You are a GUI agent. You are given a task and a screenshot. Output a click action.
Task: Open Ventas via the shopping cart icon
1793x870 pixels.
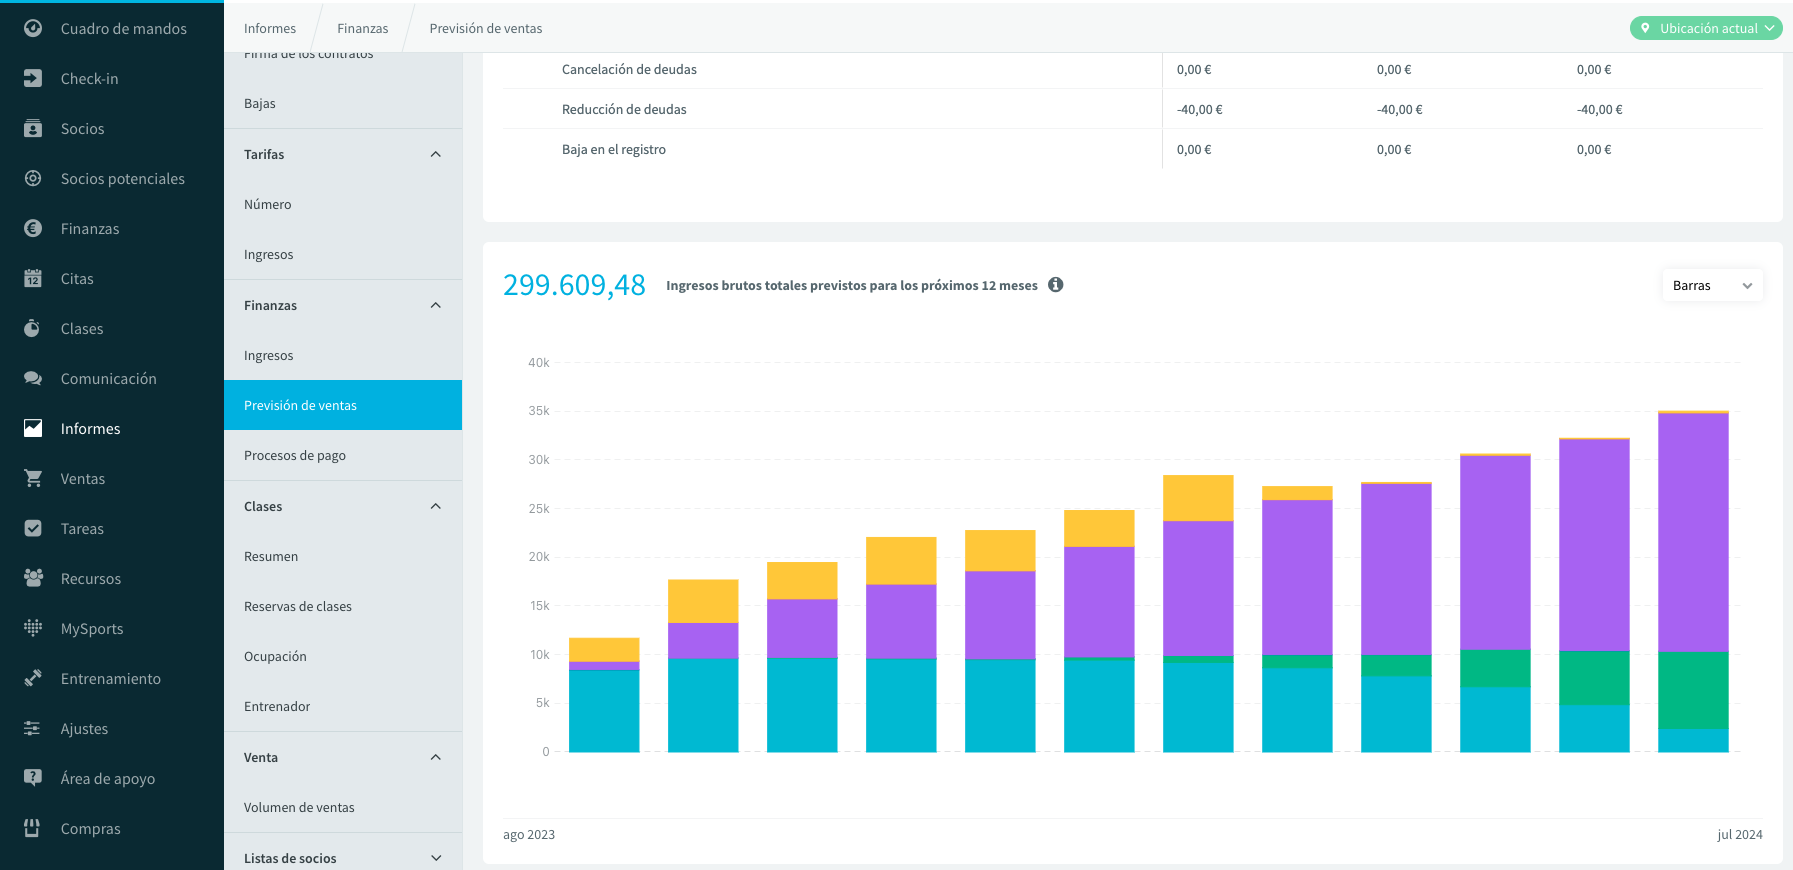pos(33,478)
